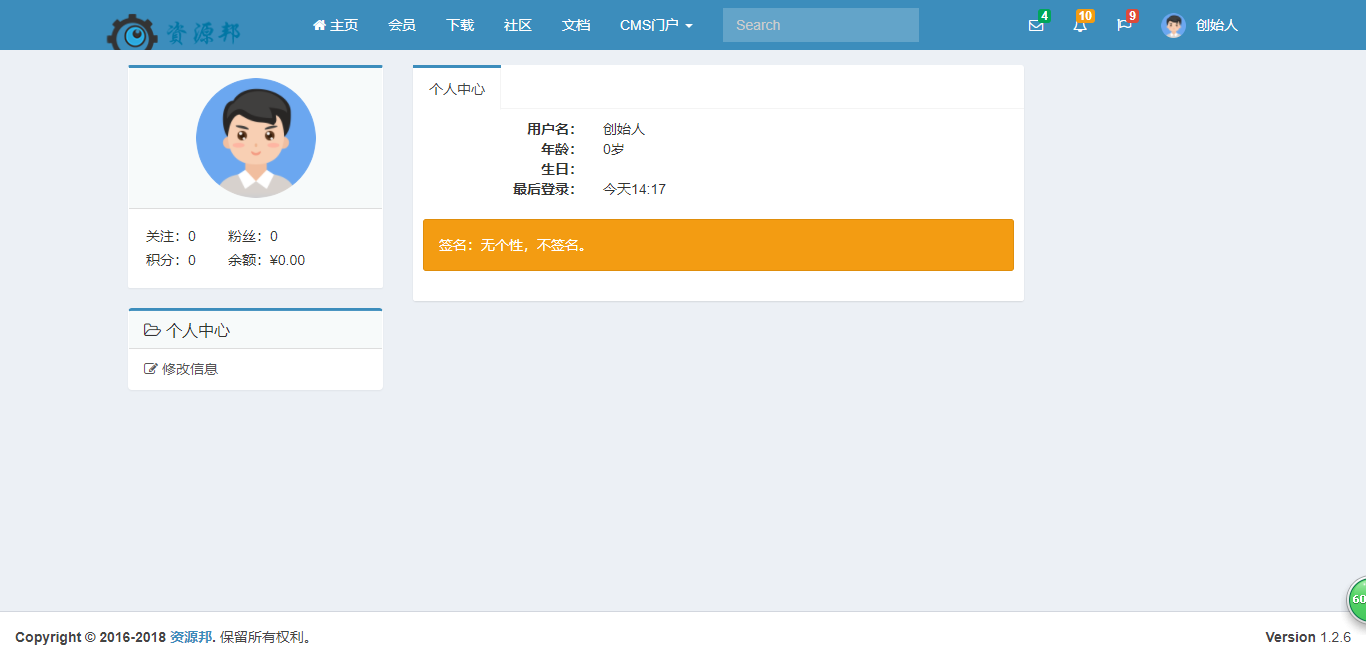Screen dimensions: 1366x662
Task: Click the green circular badge at right edge
Action: (x=1357, y=599)
